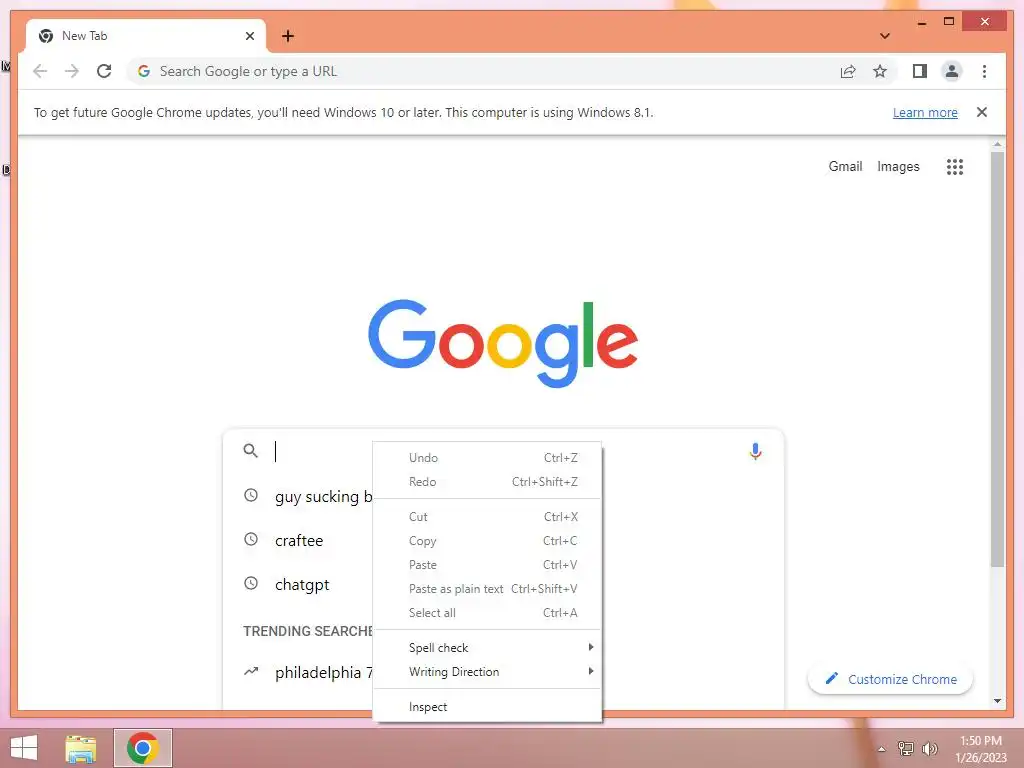Image resolution: width=1024 pixels, height=768 pixels.
Task: Click the Customize Chrome button
Action: pos(890,679)
